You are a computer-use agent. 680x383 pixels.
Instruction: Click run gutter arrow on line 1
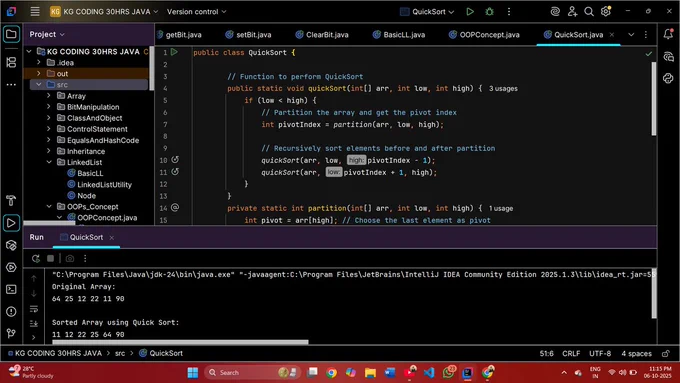[174, 52]
